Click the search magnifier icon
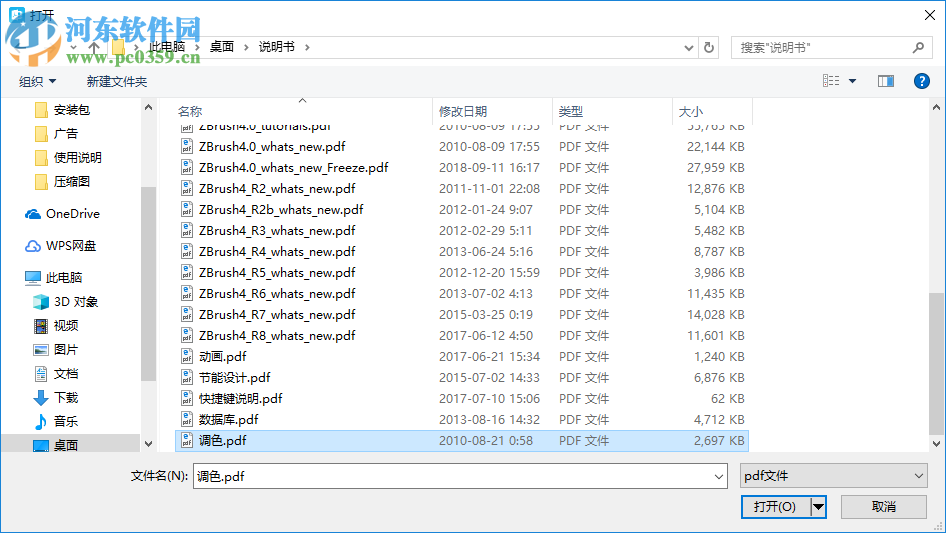This screenshot has height=533, width=946. pyautogui.click(x=918, y=47)
